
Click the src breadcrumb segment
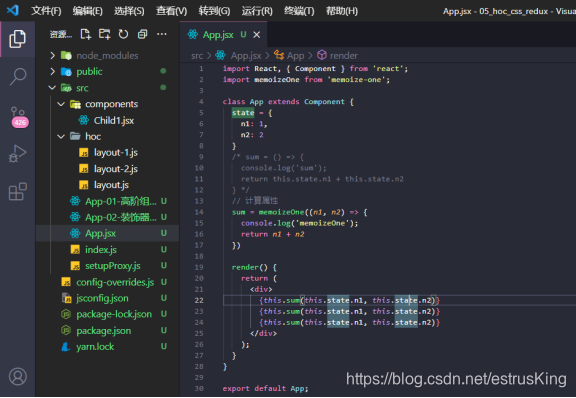(x=197, y=55)
